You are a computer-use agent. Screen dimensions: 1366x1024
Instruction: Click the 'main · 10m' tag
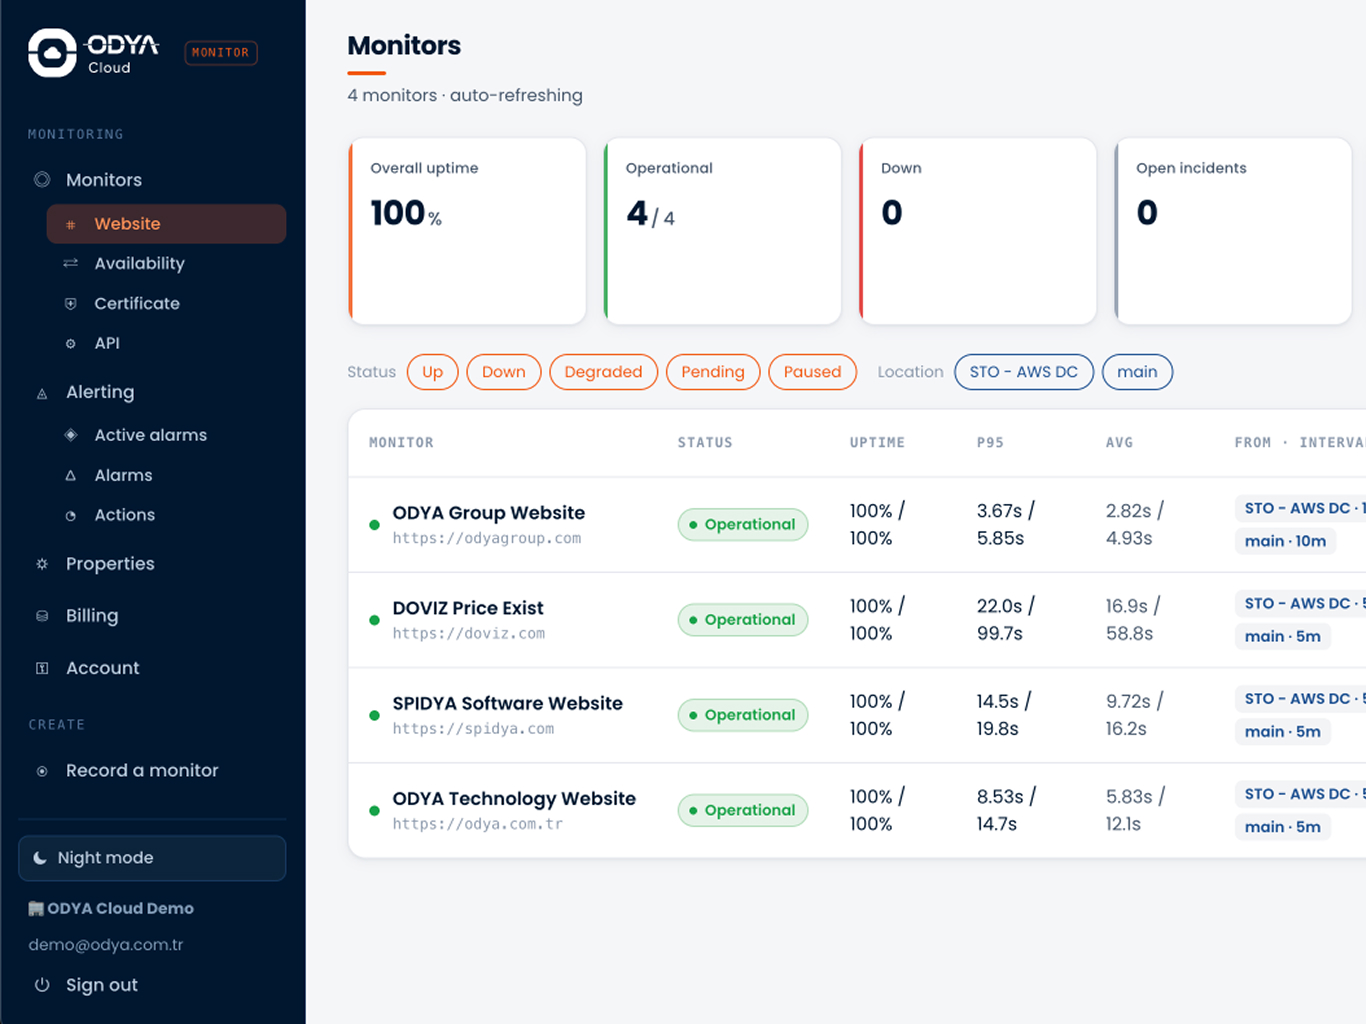point(1285,541)
